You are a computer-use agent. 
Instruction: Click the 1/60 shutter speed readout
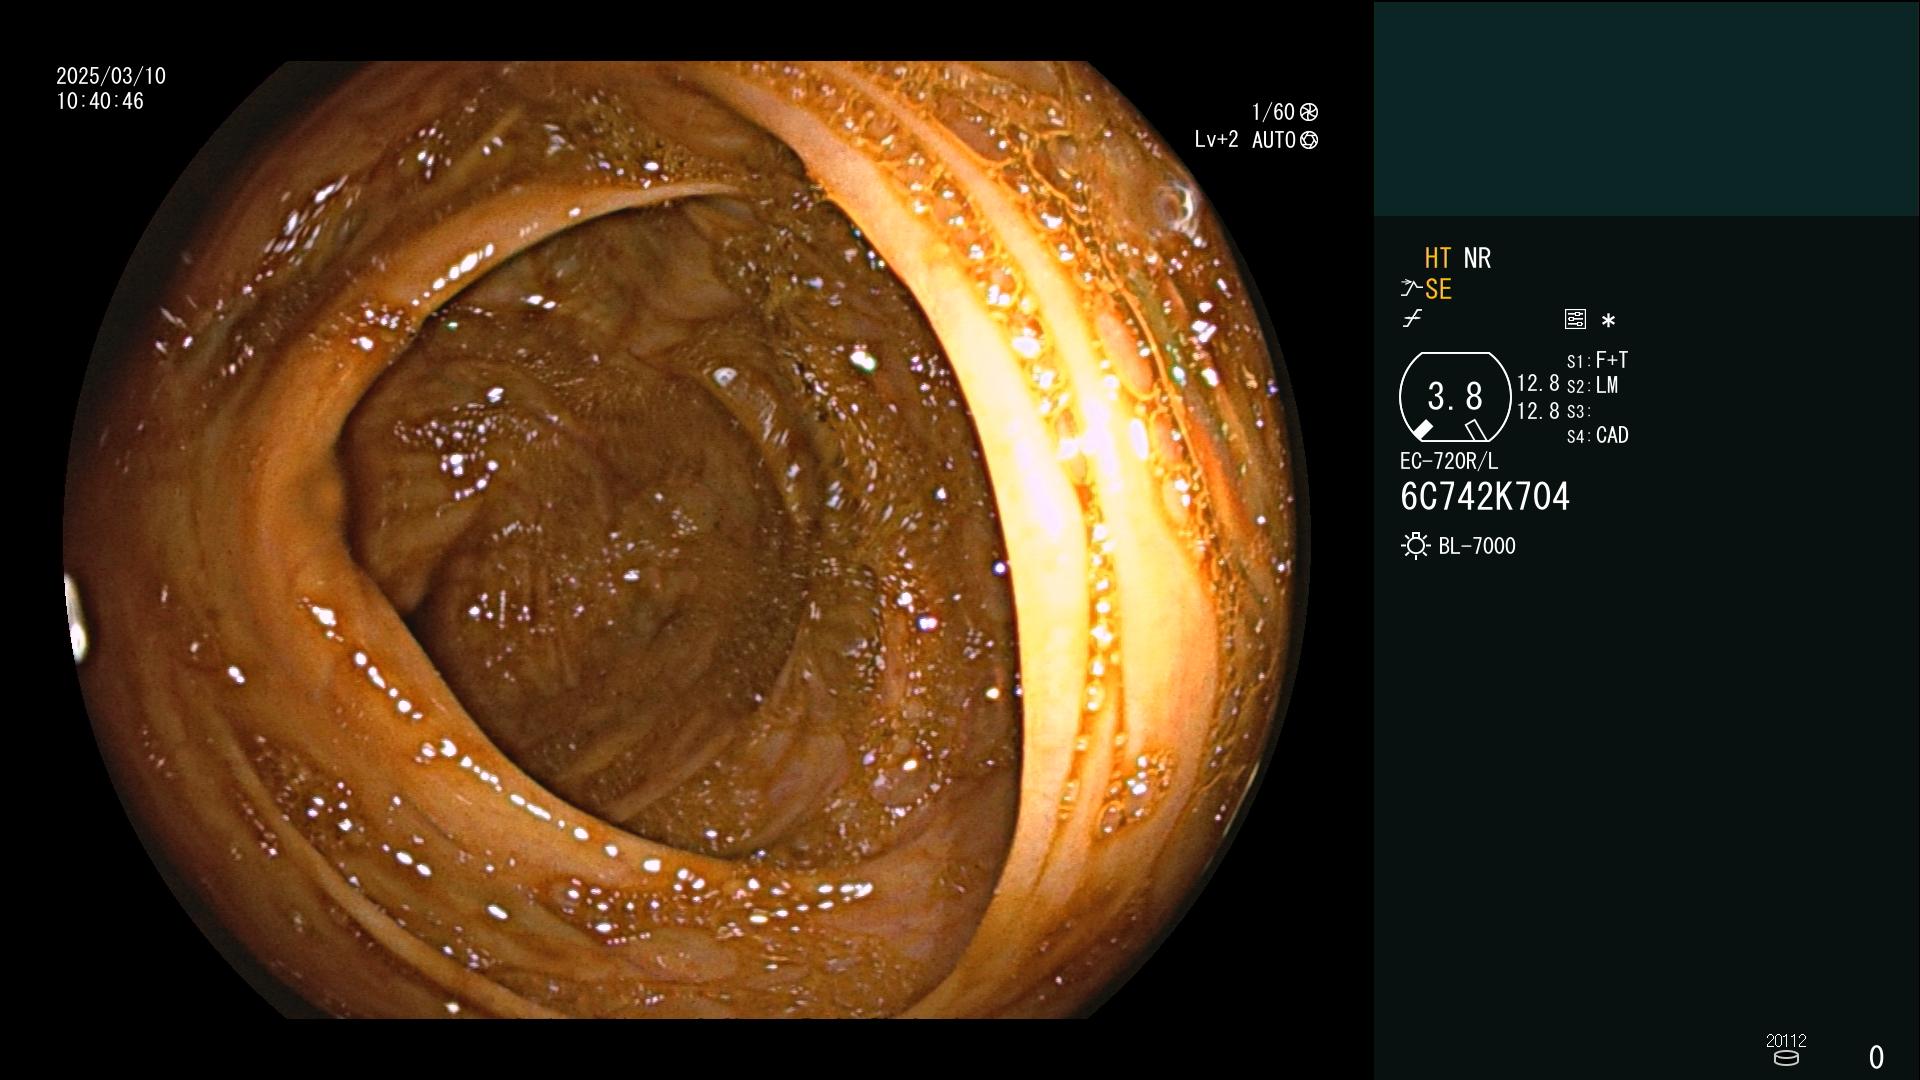[x=1273, y=112]
